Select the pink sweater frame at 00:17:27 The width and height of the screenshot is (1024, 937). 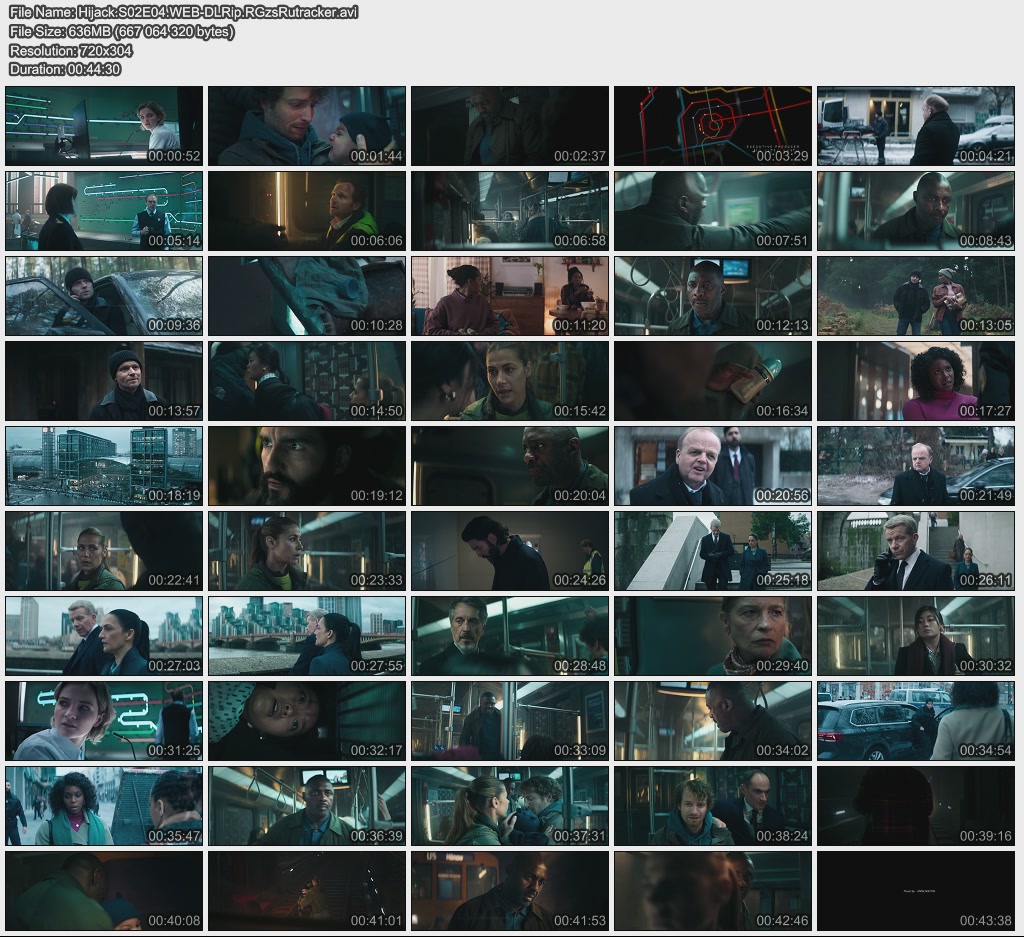tap(915, 381)
